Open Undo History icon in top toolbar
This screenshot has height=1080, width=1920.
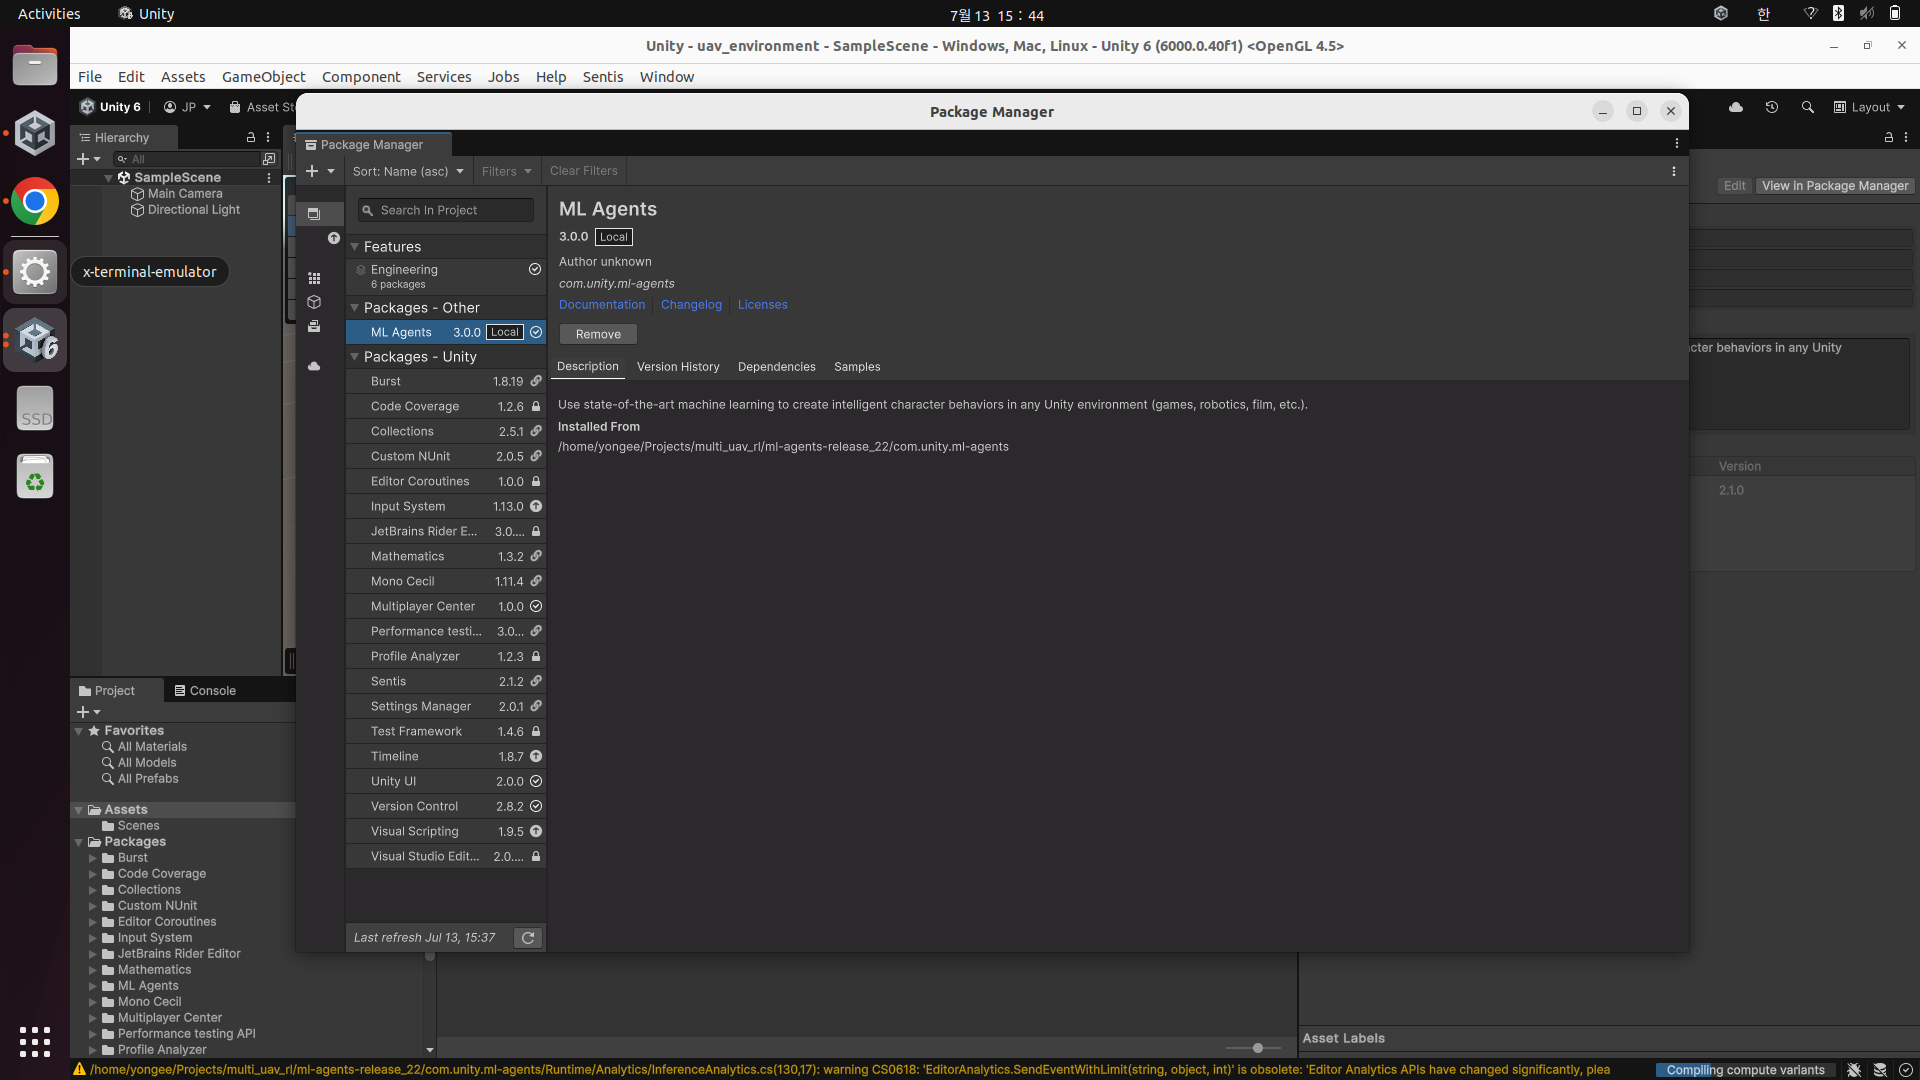tap(1771, 107)
